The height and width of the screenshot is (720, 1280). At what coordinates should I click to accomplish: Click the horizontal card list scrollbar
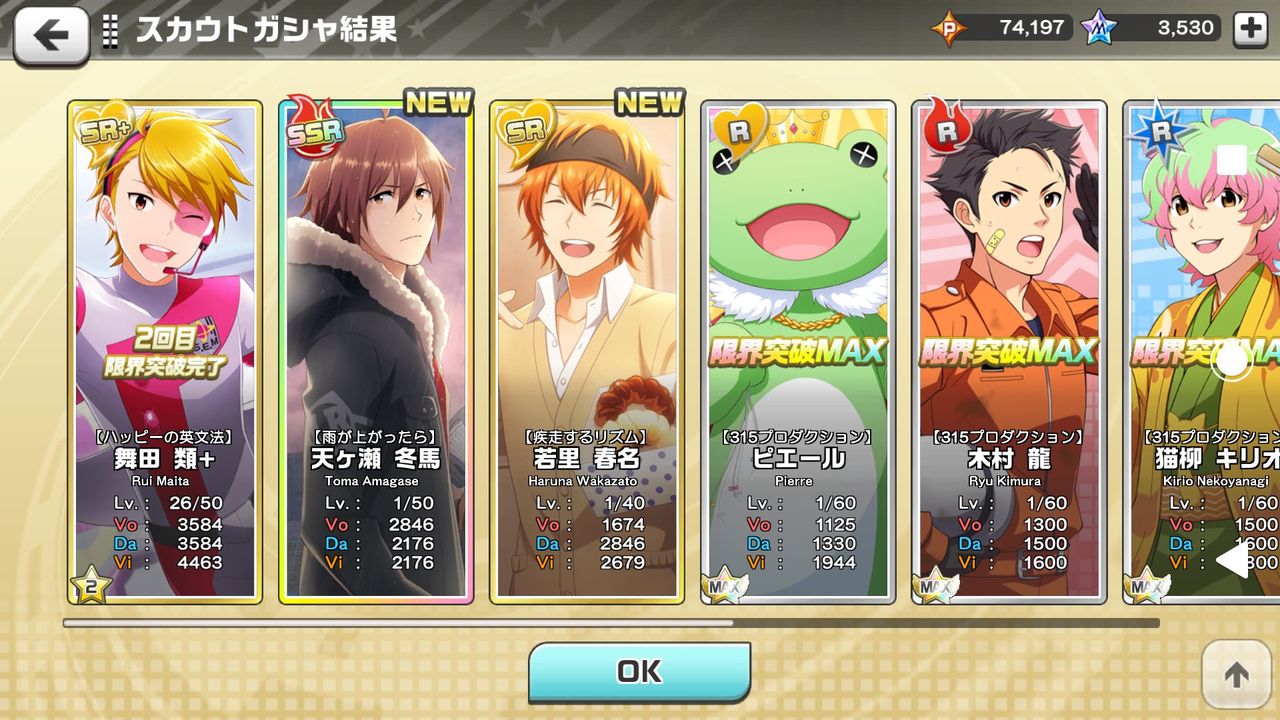pyautogui.click(x=610, y=623)
